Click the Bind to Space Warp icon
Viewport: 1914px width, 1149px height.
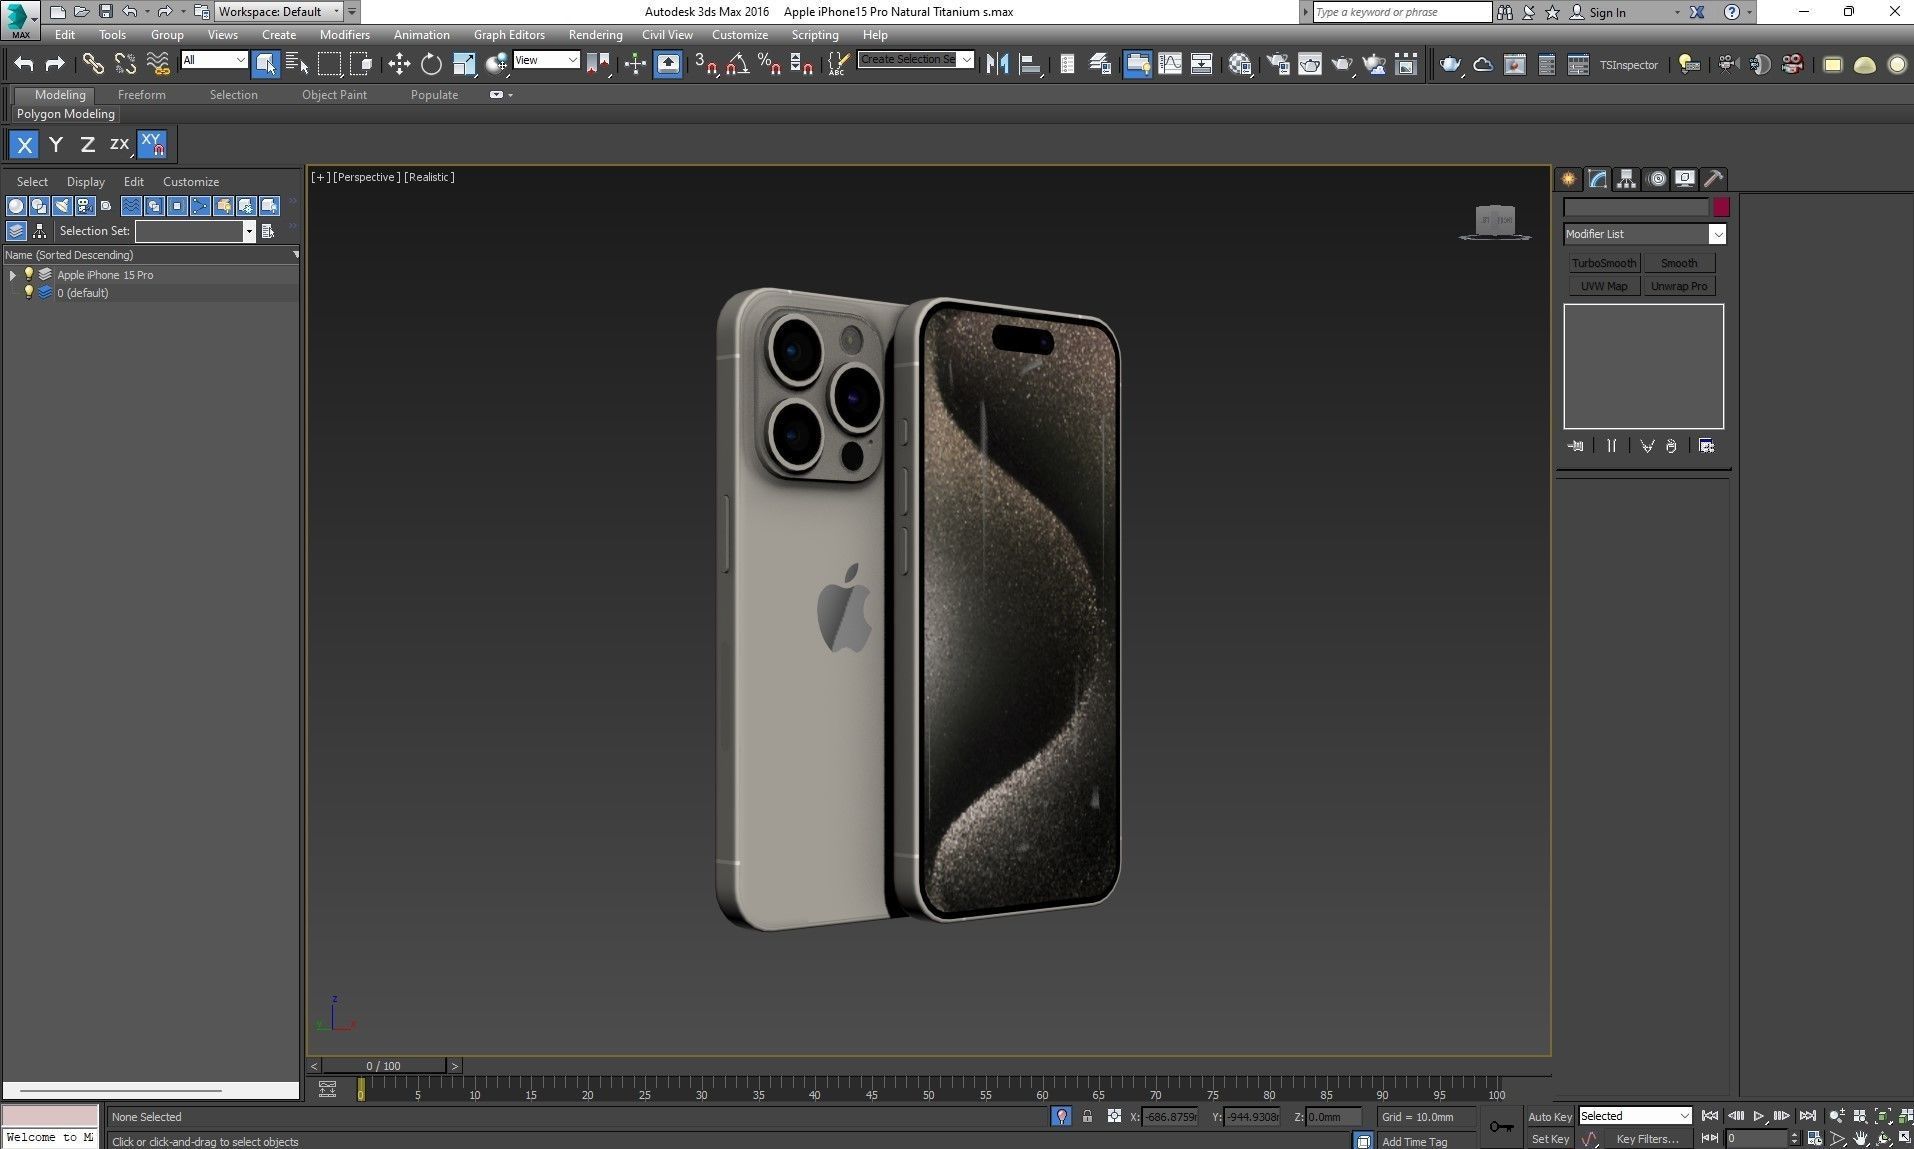pyautogui.click(x=158, y=64)
